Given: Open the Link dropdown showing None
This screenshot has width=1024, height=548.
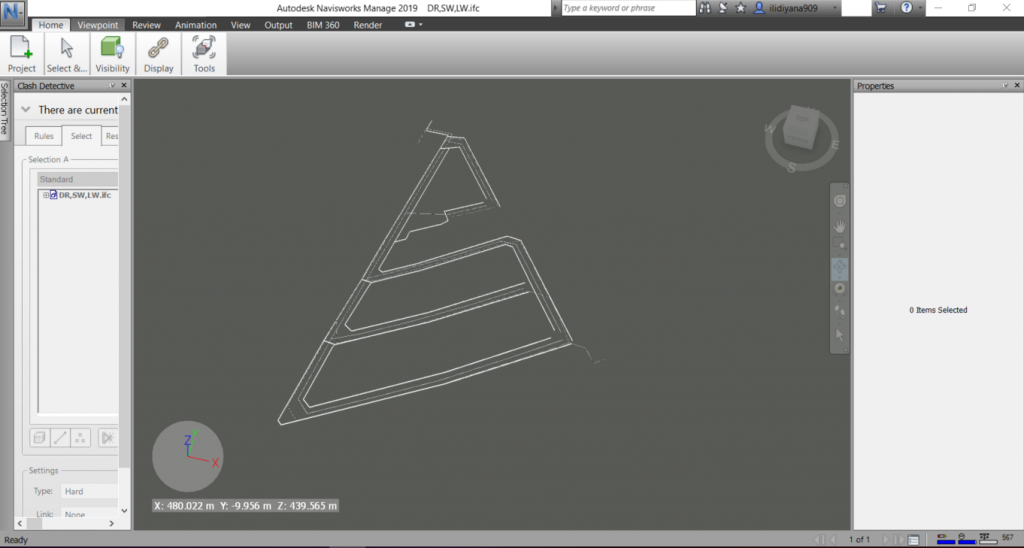Looking at the screenshot, I should (x=89, y=514).
